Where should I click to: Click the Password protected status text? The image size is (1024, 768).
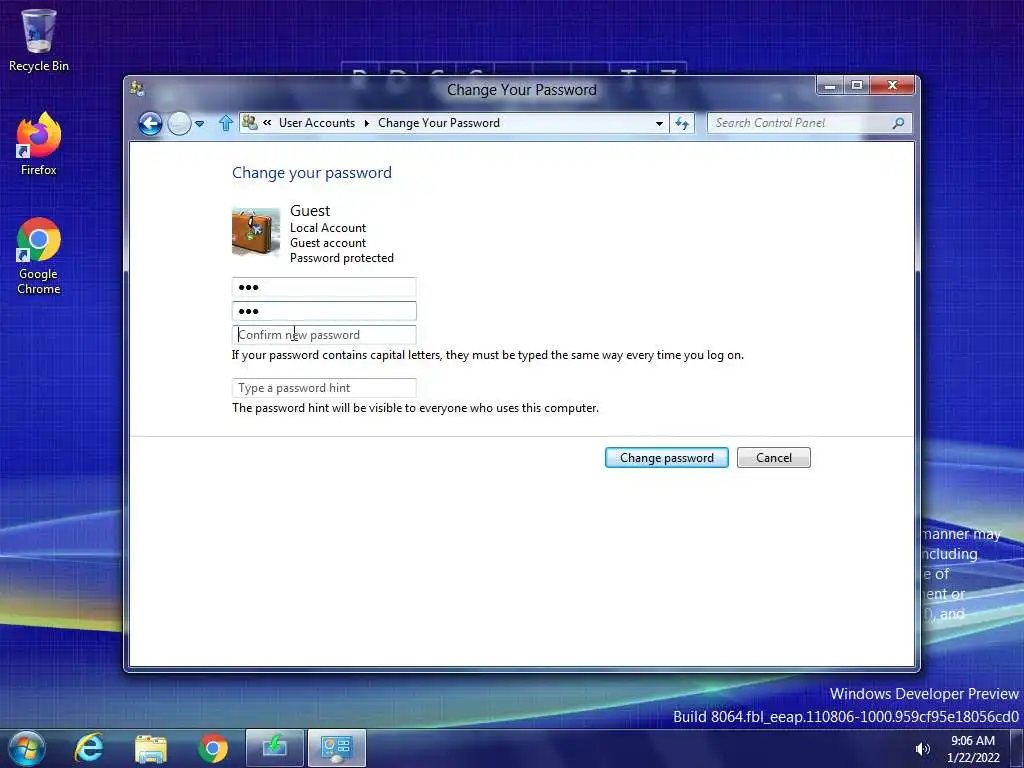point(342,258)
